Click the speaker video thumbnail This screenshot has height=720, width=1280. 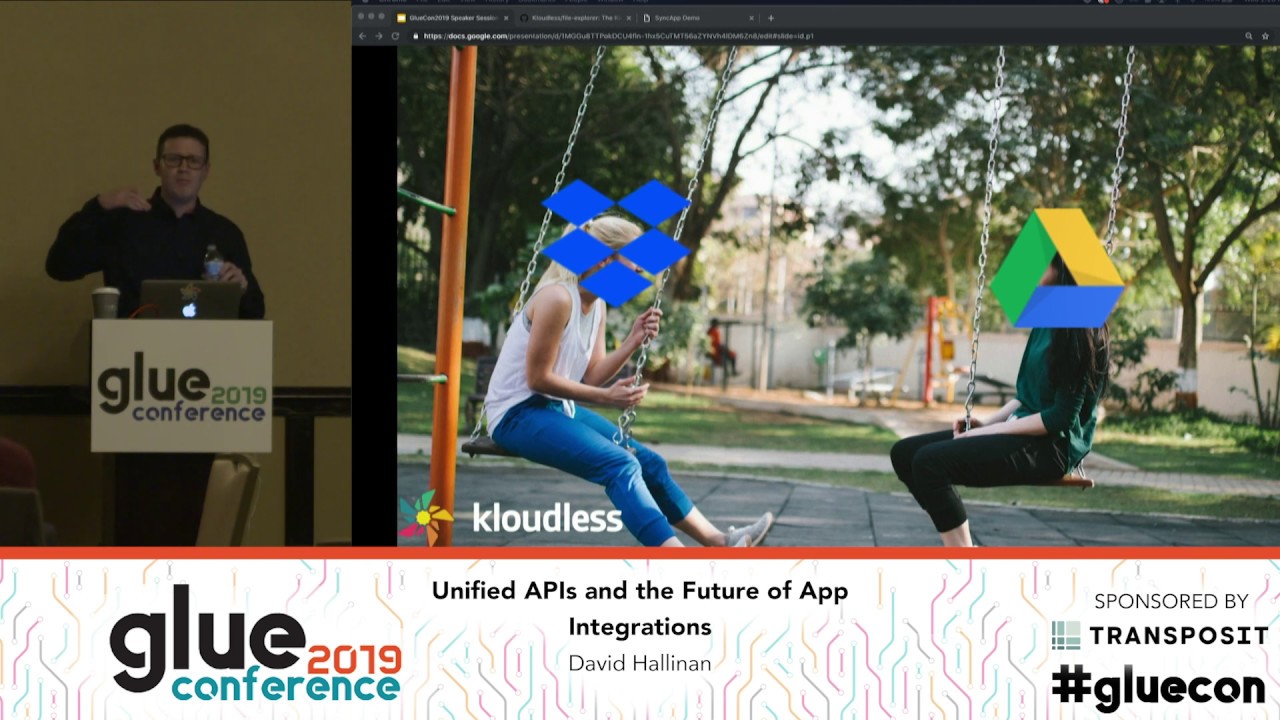(x=175, y=273)
